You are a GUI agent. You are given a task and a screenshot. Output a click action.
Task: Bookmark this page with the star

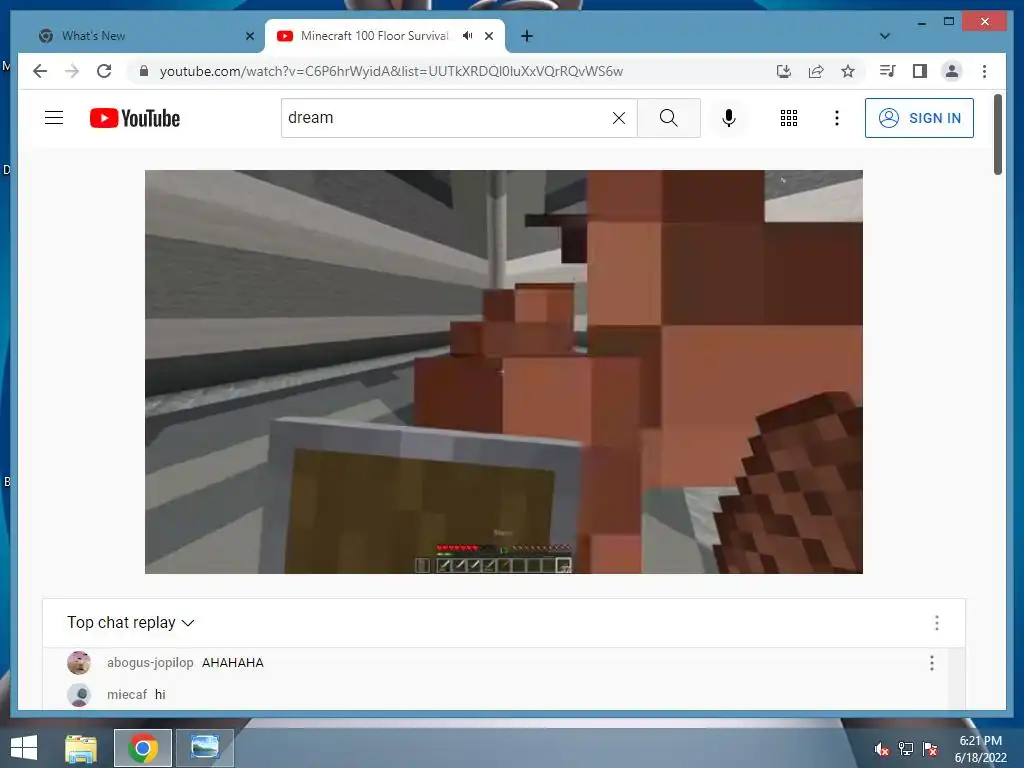click(x=848, y=71)
